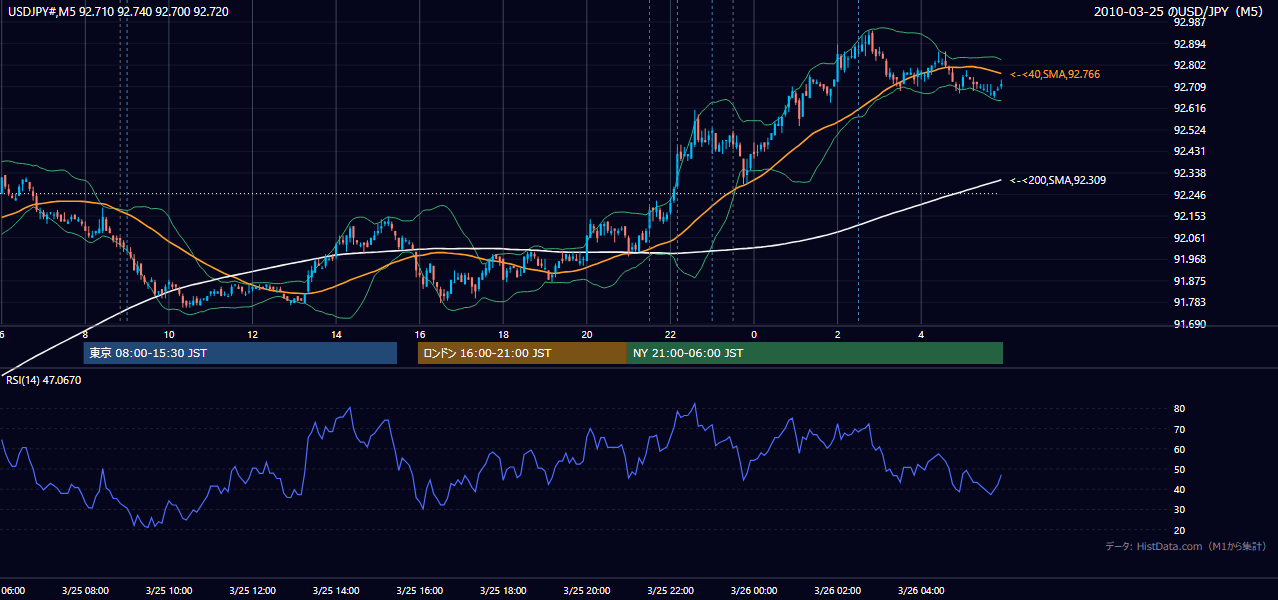Click price scale value 92.987
The height and width of the screenshot is (600, 1278).
(1189, 23)
